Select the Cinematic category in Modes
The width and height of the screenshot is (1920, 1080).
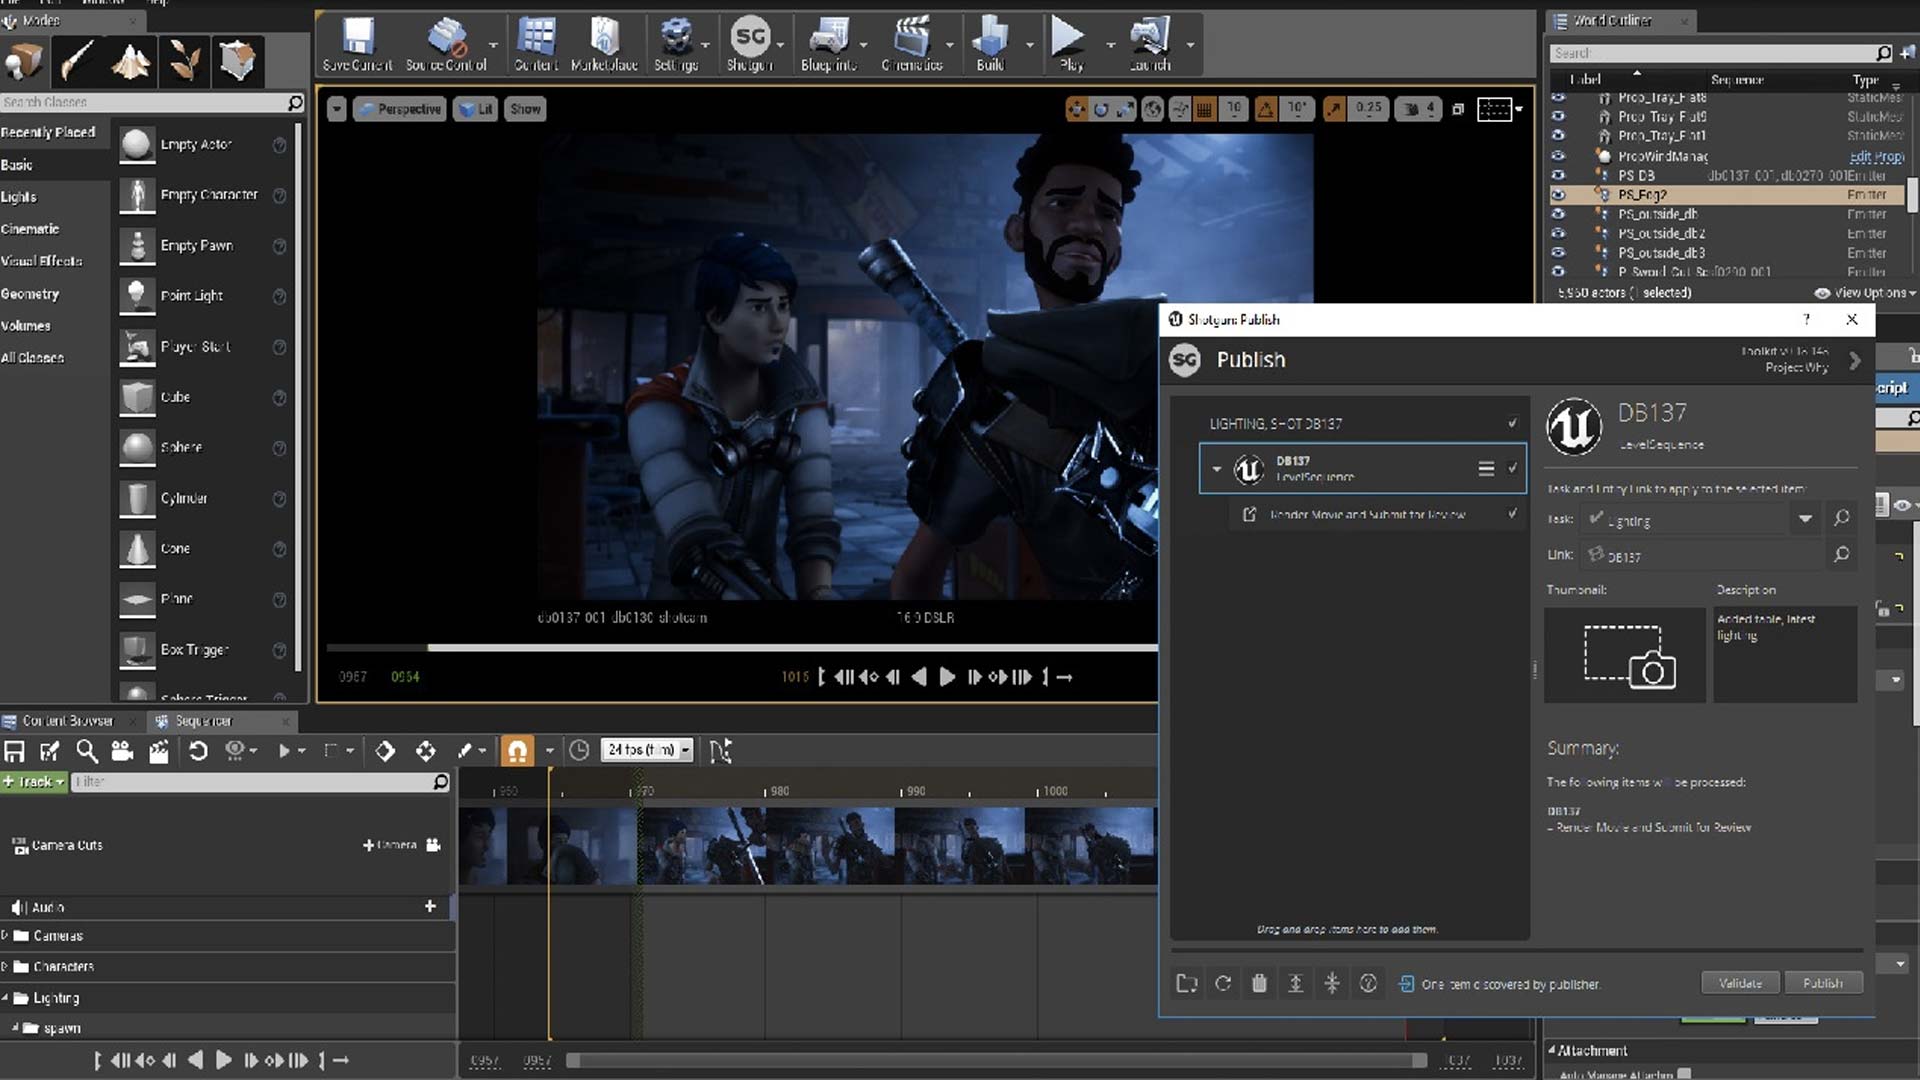pyautogui.click(x=30, y=229)
